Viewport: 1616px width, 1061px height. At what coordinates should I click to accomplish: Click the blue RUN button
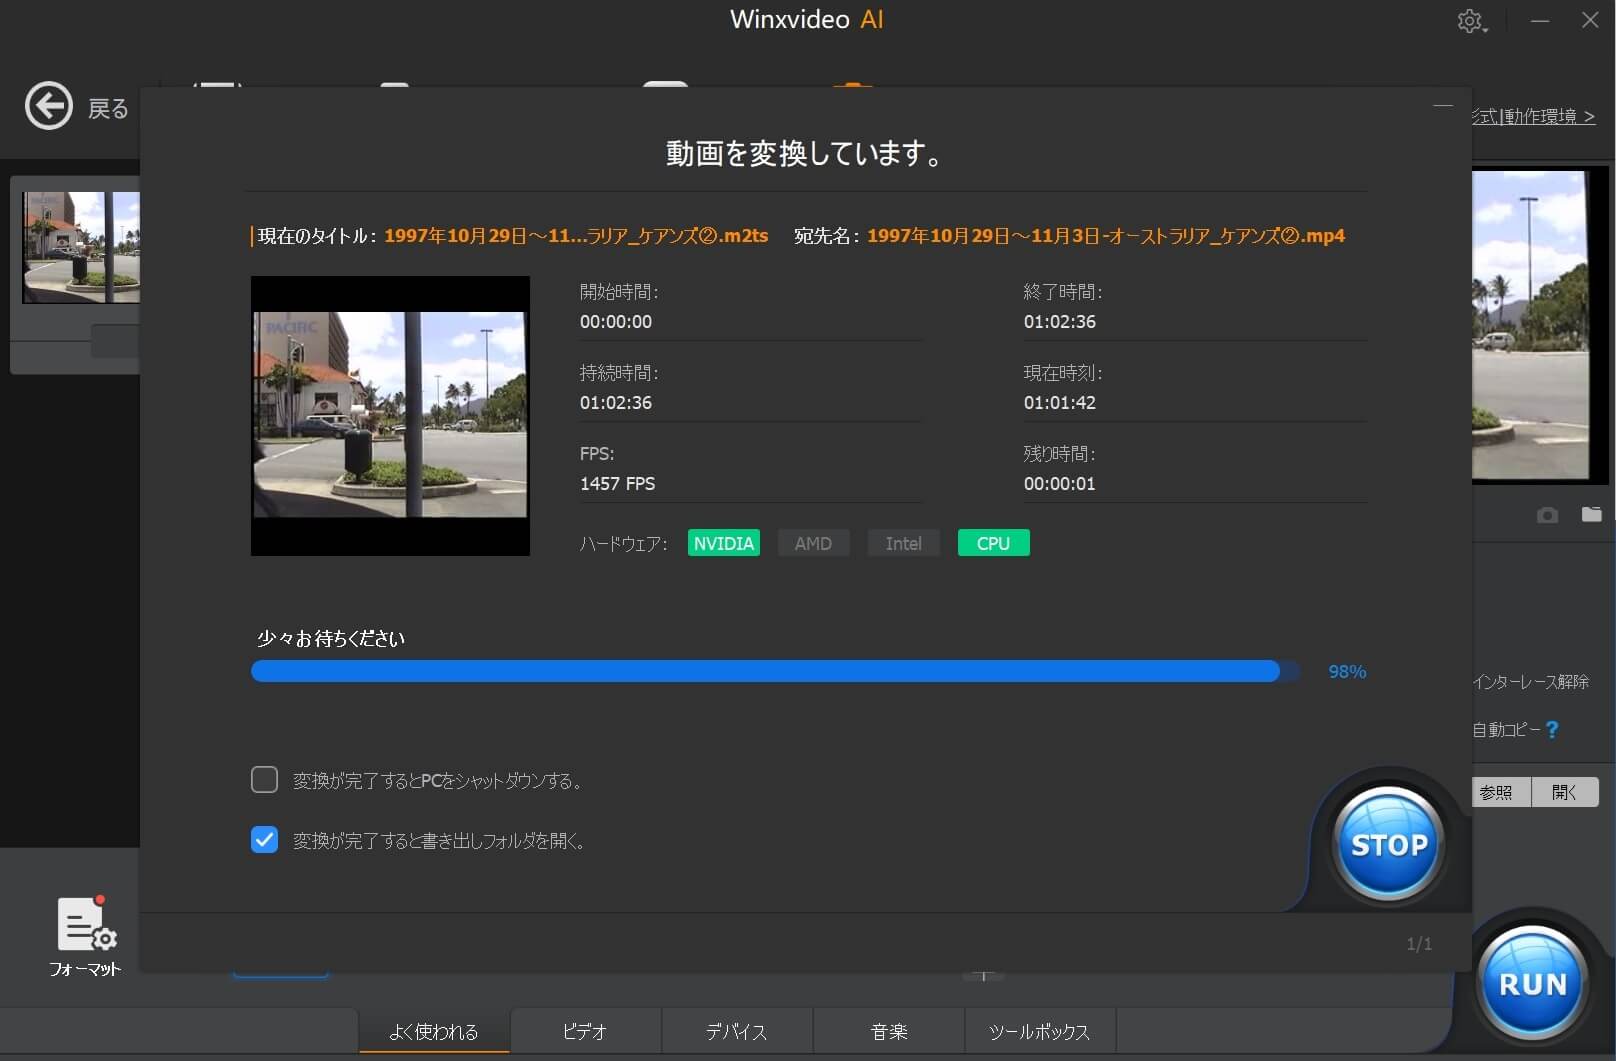tap(1533, 983)
